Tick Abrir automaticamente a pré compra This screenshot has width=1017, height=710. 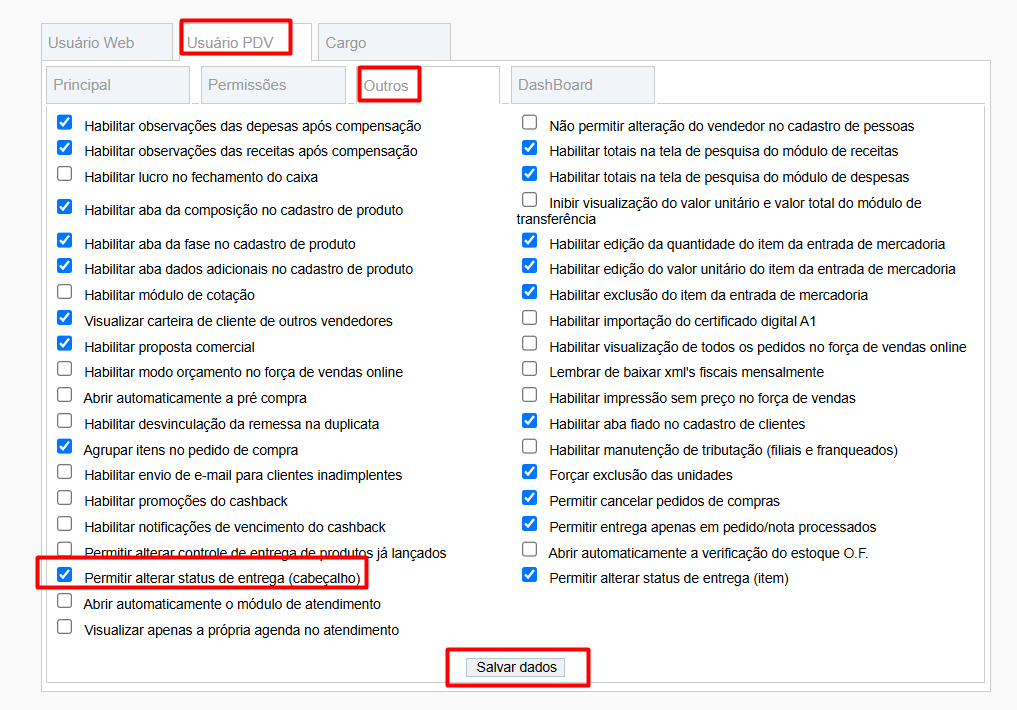(x=64, y=394)
